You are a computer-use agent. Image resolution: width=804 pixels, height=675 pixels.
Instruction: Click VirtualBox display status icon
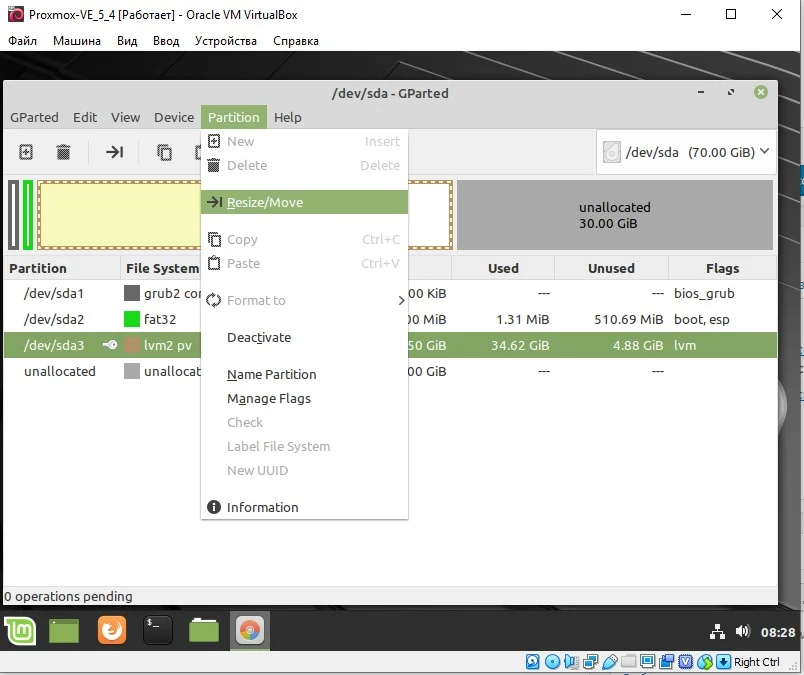(648, 662)
